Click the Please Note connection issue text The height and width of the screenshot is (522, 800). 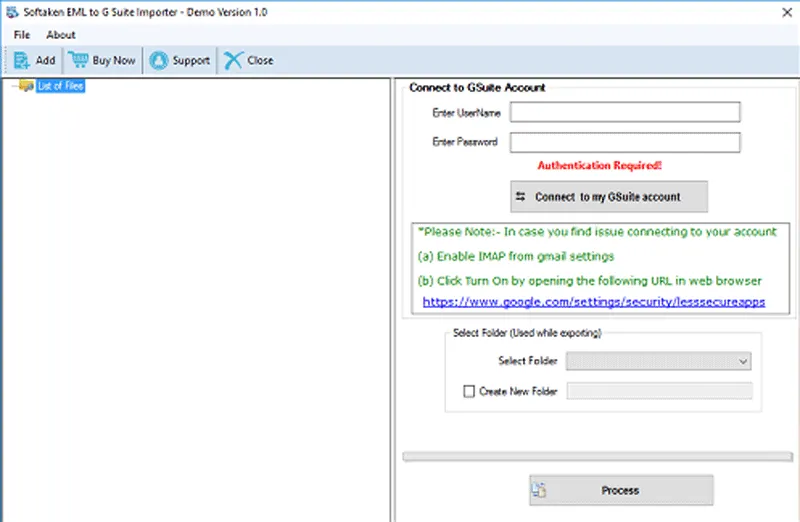click(x=597, y=232)
